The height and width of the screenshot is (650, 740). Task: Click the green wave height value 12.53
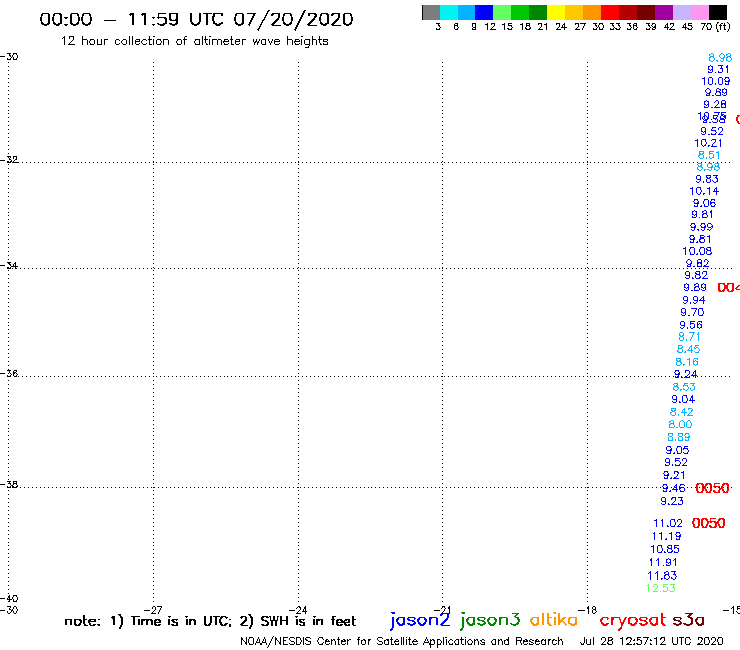coord(661,588)
